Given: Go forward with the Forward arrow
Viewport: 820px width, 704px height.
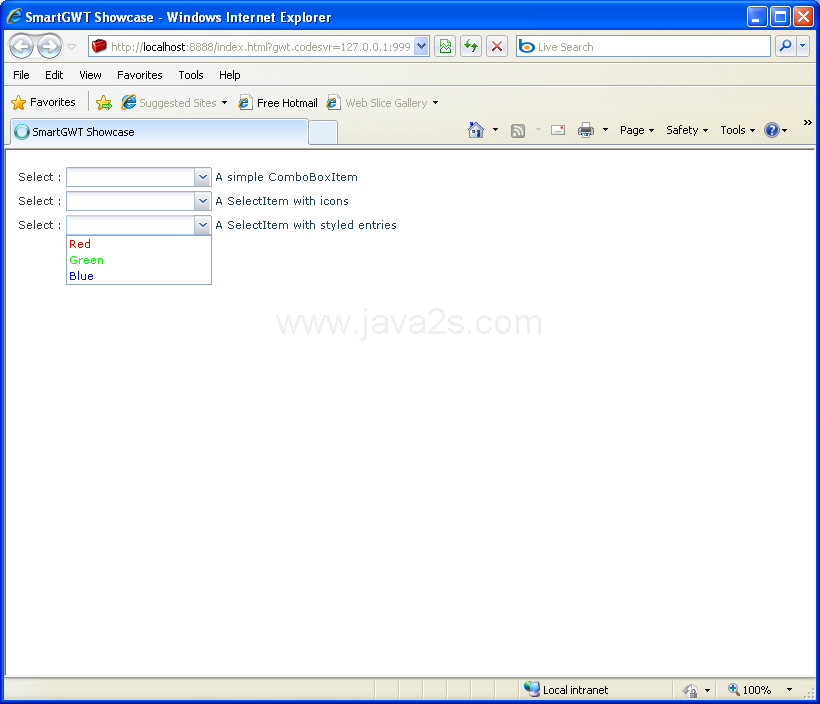Looking at the screenshot, I should (x=50, y=47).
